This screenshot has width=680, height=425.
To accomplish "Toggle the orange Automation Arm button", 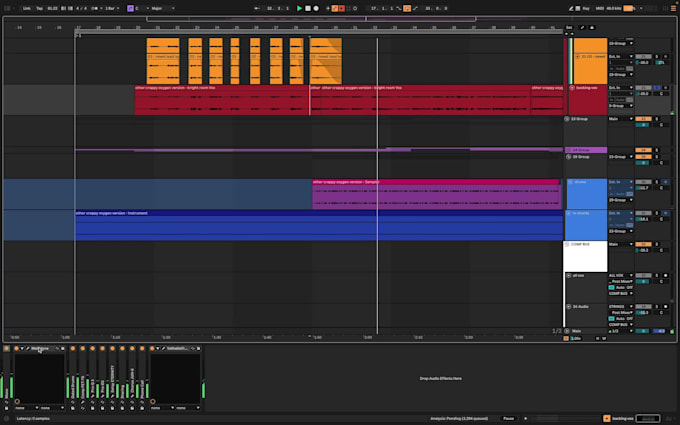I will 335,8.
